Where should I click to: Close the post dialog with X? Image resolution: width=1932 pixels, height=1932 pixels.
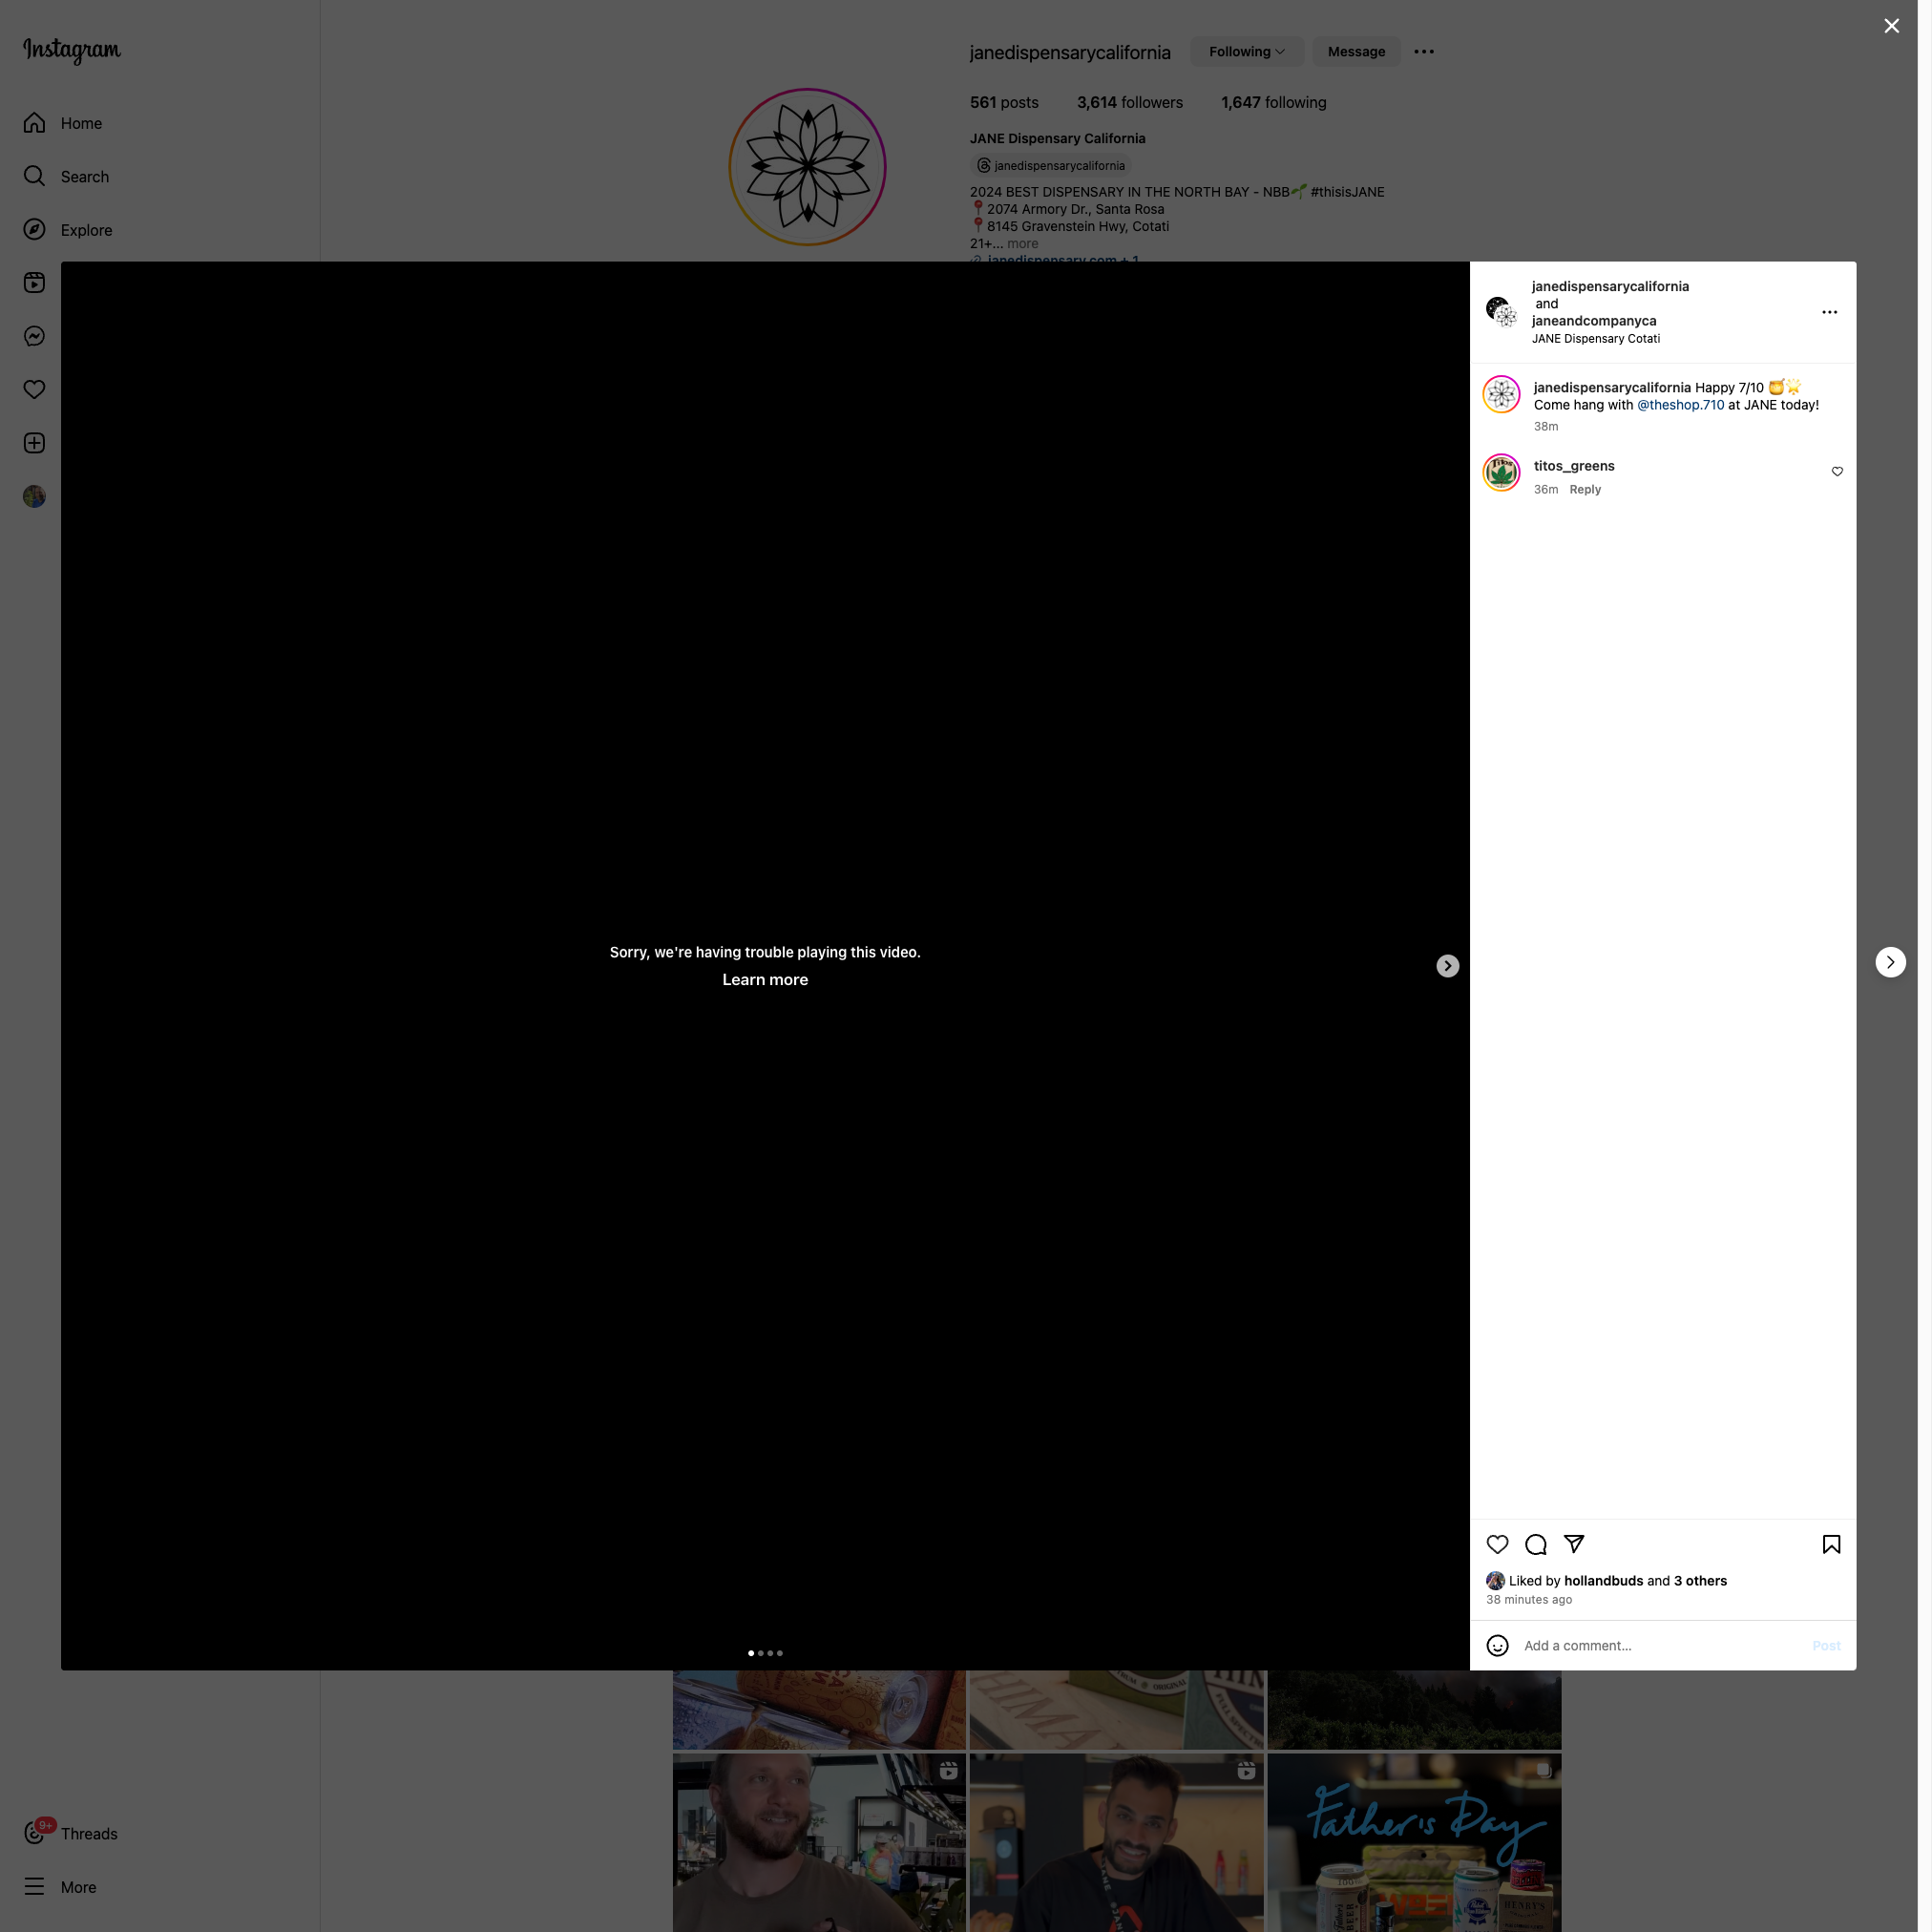point(1891,26)
